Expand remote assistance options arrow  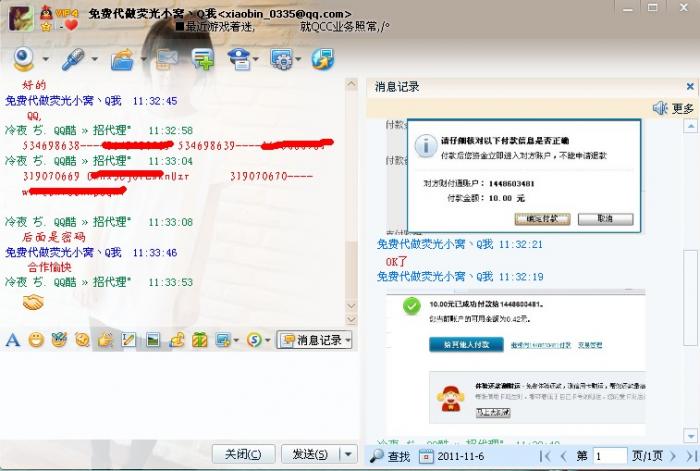(x=256, y=59)
